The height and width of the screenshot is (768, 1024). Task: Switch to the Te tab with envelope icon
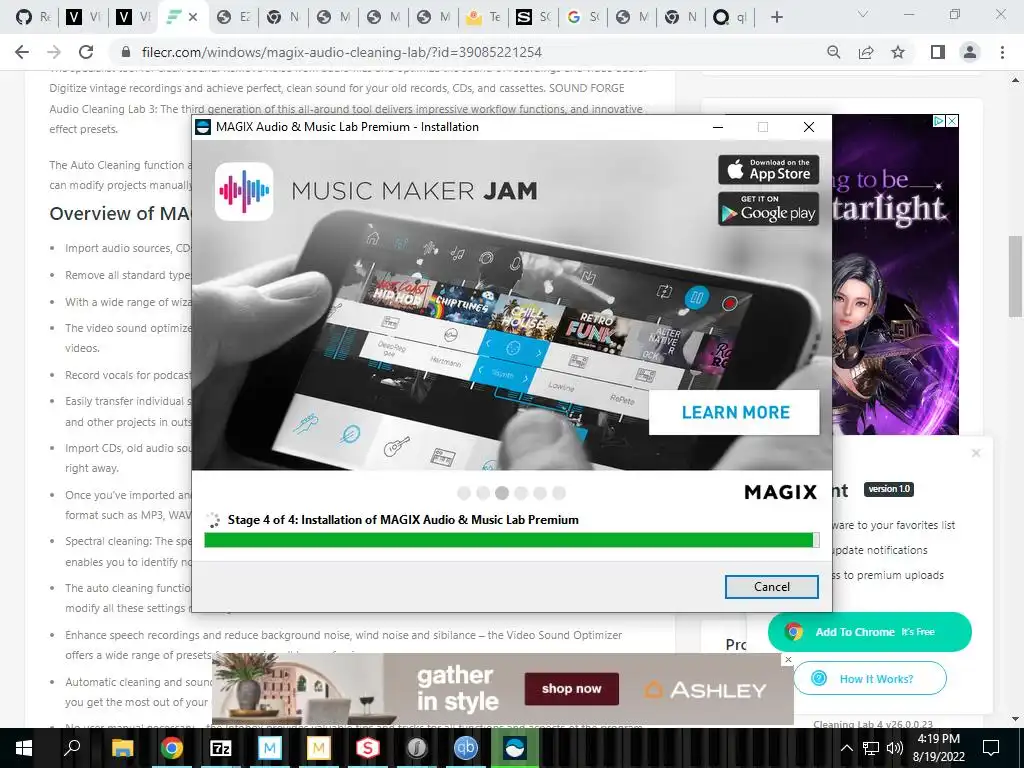click(483, 17)
